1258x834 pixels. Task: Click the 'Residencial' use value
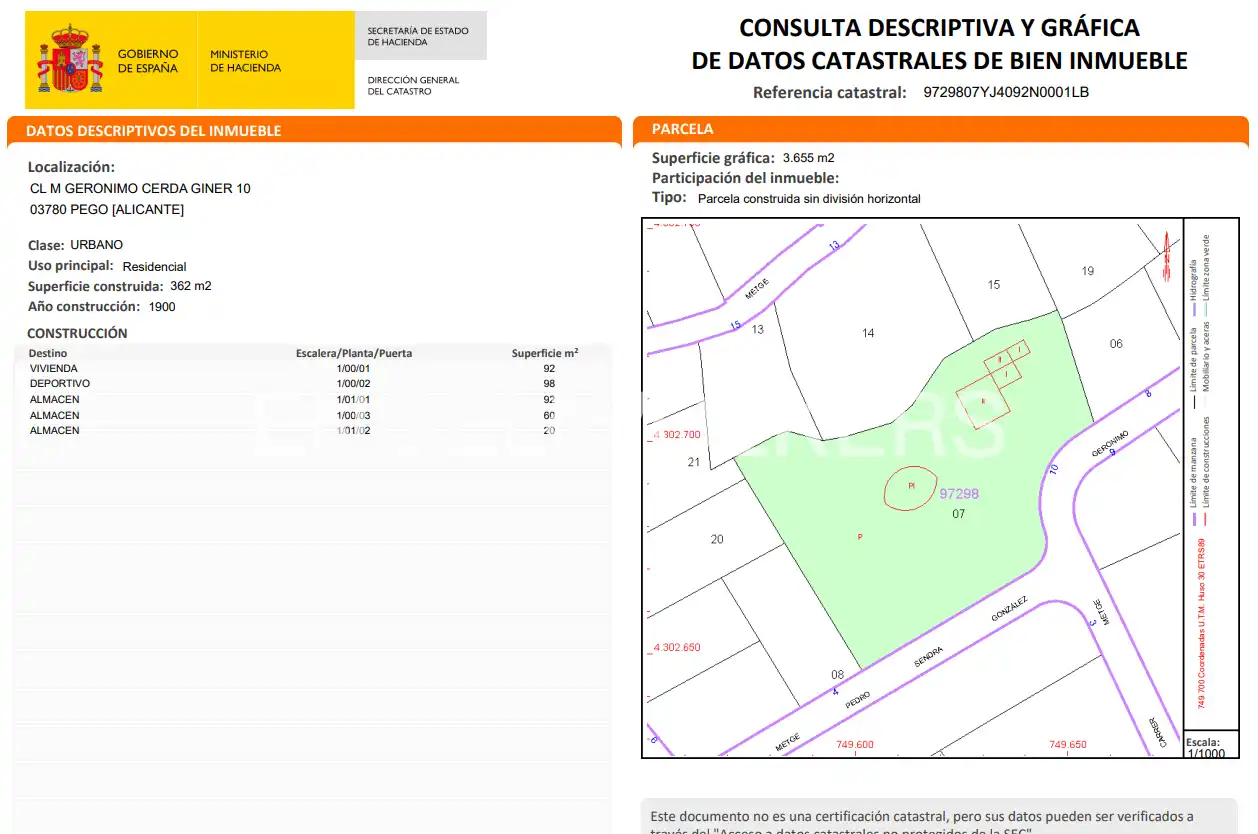click(154, 267)
